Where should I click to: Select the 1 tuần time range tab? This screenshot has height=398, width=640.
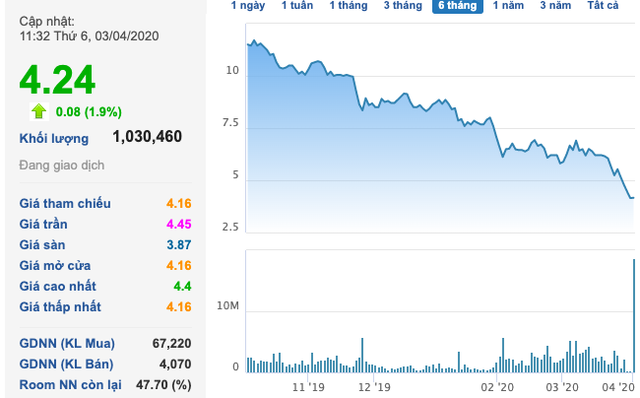click(x=297, y=6)
